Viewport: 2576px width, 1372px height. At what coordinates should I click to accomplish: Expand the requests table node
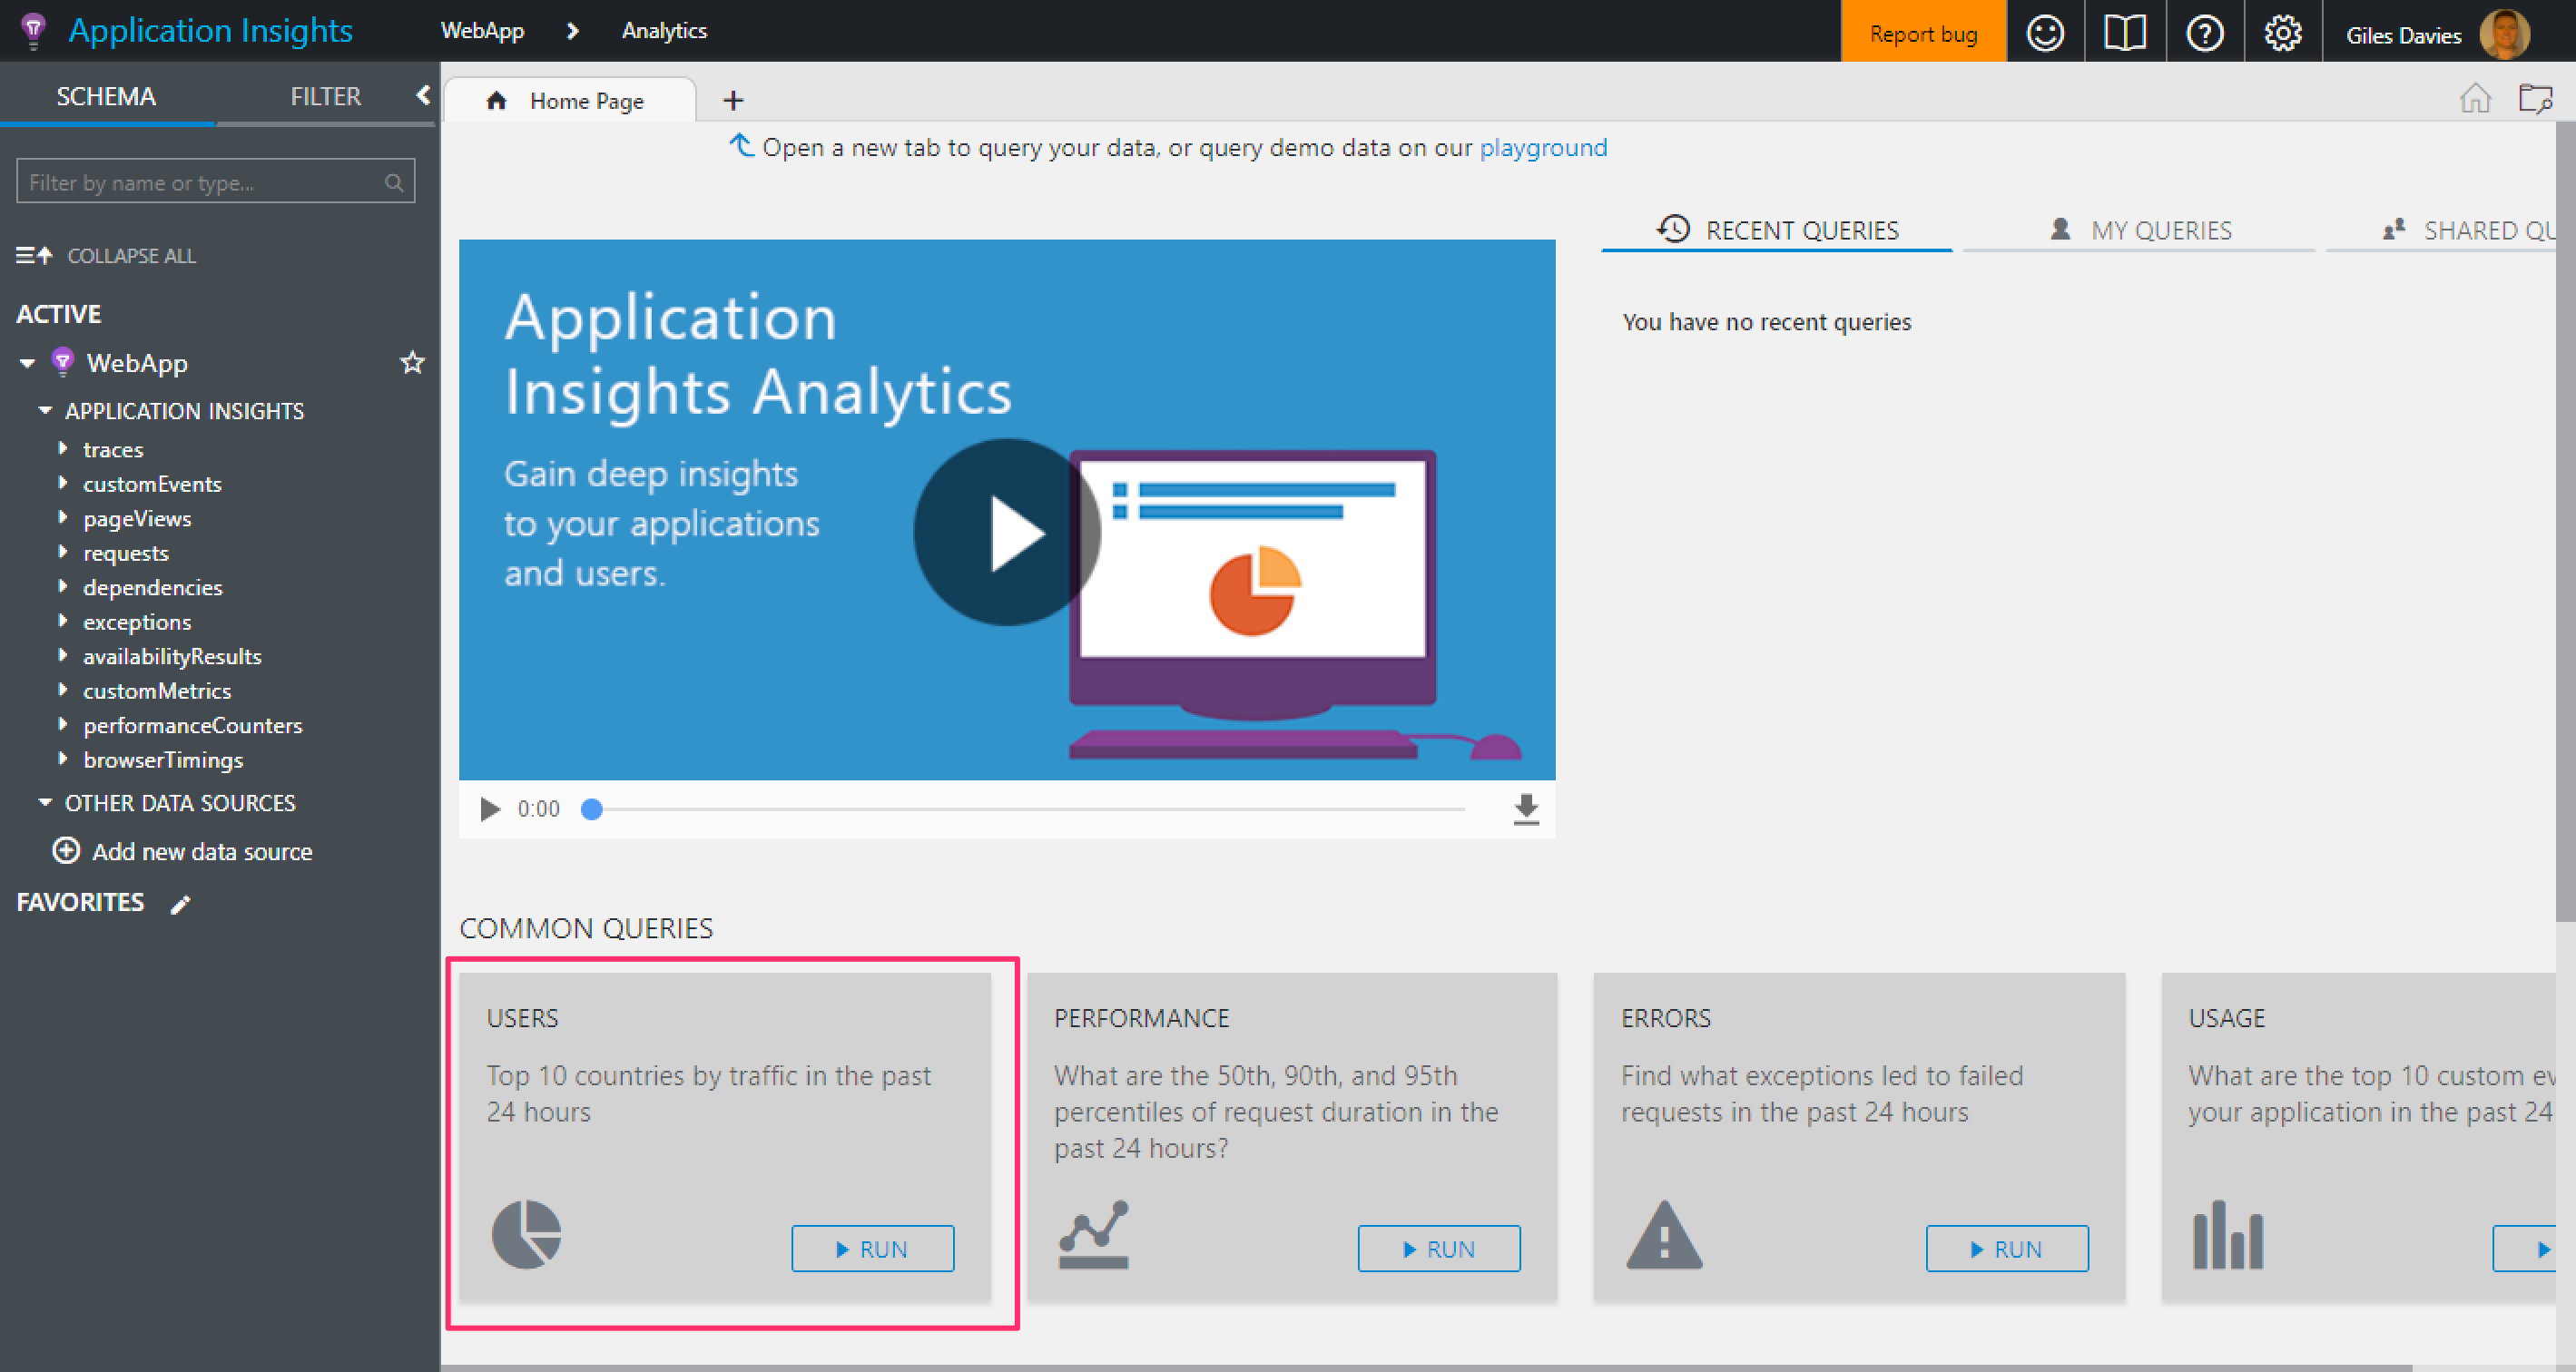click(x=63, y=552)
